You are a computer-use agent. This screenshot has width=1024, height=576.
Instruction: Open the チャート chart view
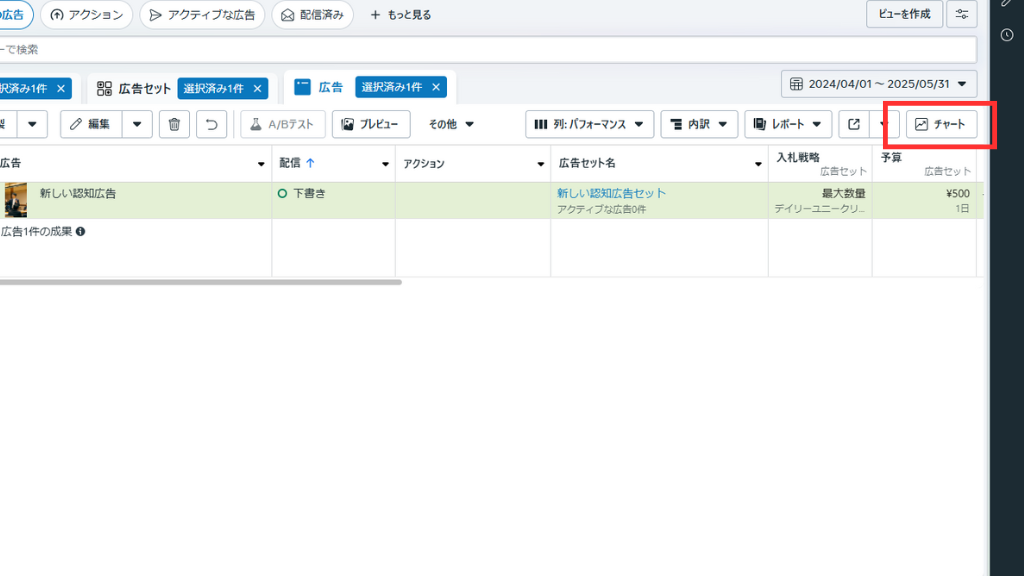click(941, 125)
